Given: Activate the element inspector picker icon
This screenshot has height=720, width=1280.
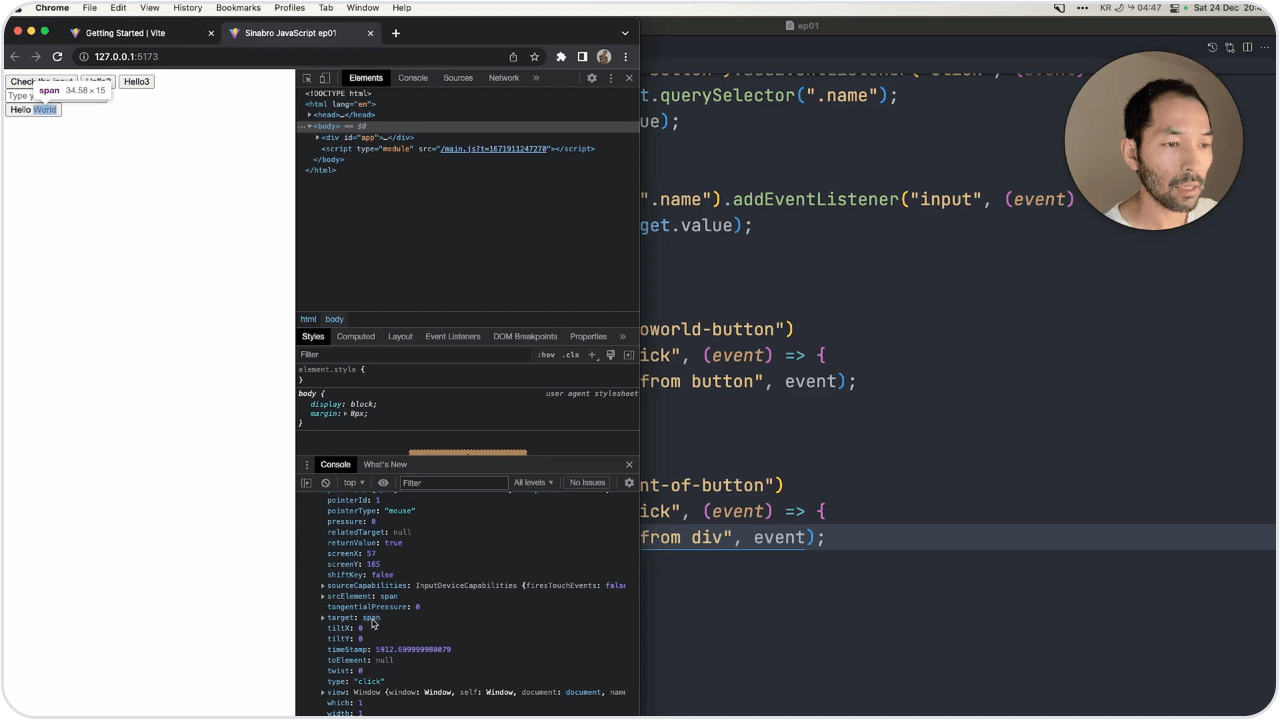Looking at the screenshot, I should click(x=307, y=78).
